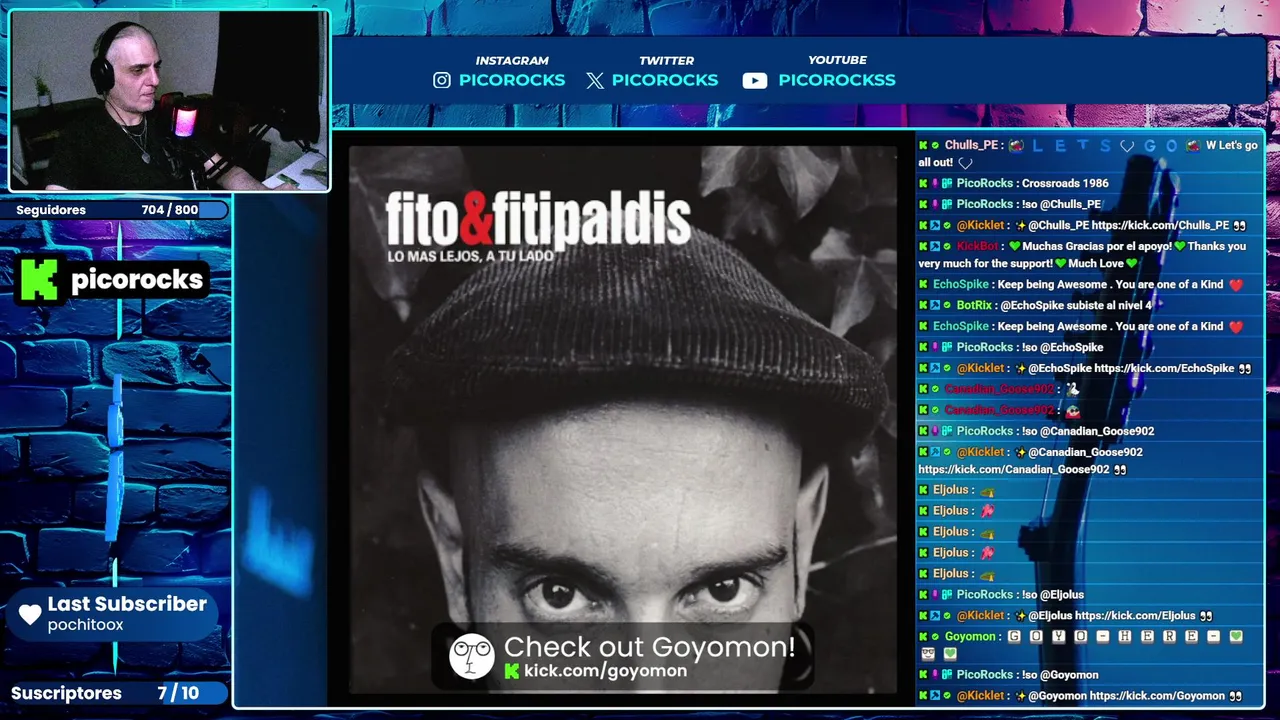
Task: Click the '!so @EchoSpike' chat command
Action: [x=1062, y=348]
